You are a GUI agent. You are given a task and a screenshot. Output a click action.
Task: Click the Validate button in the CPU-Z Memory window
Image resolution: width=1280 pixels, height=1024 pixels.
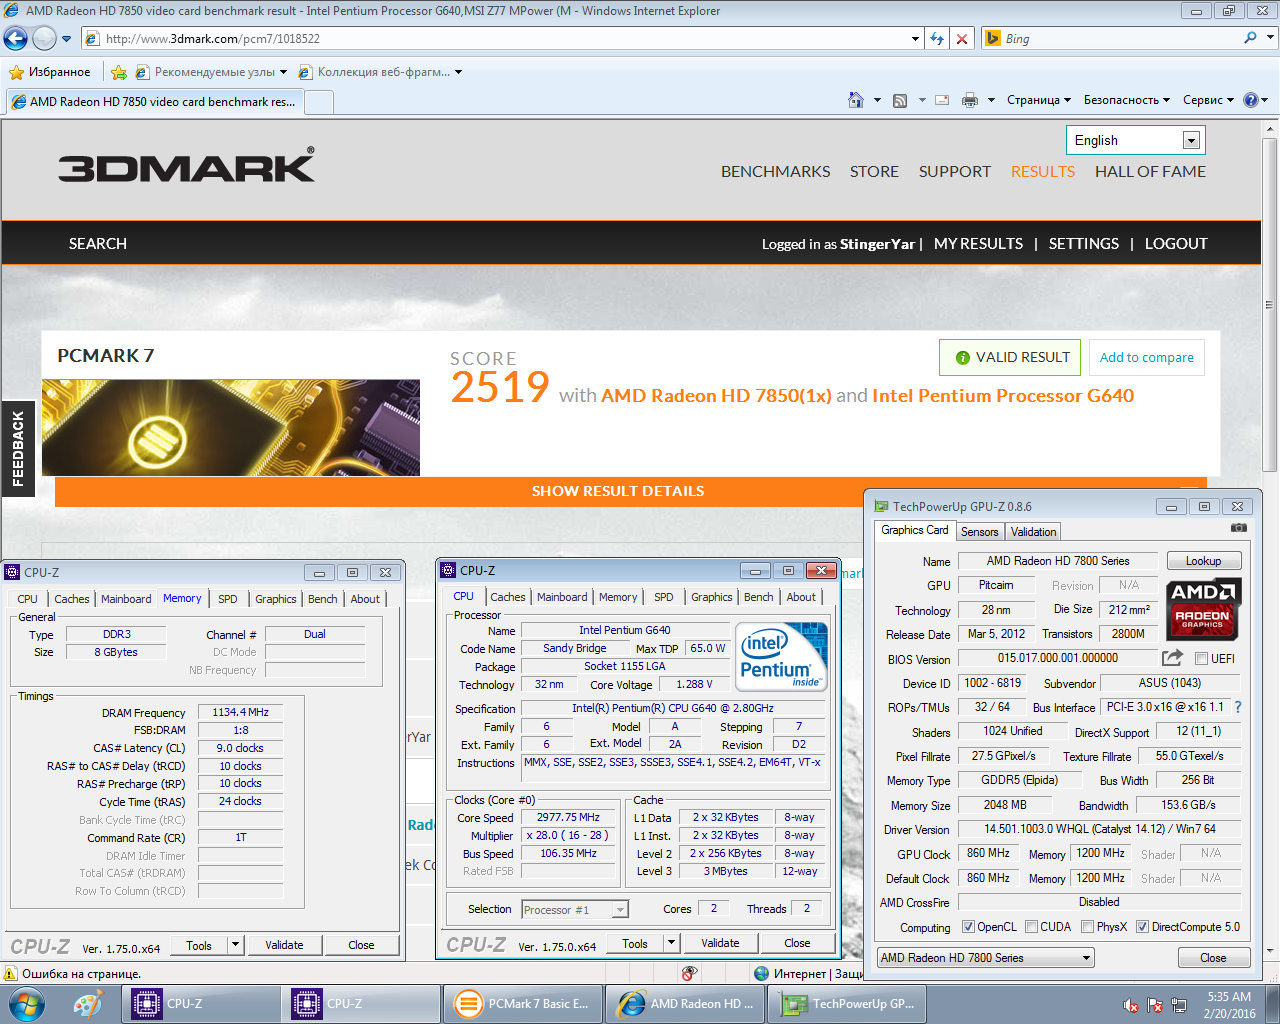pos(284,945)
